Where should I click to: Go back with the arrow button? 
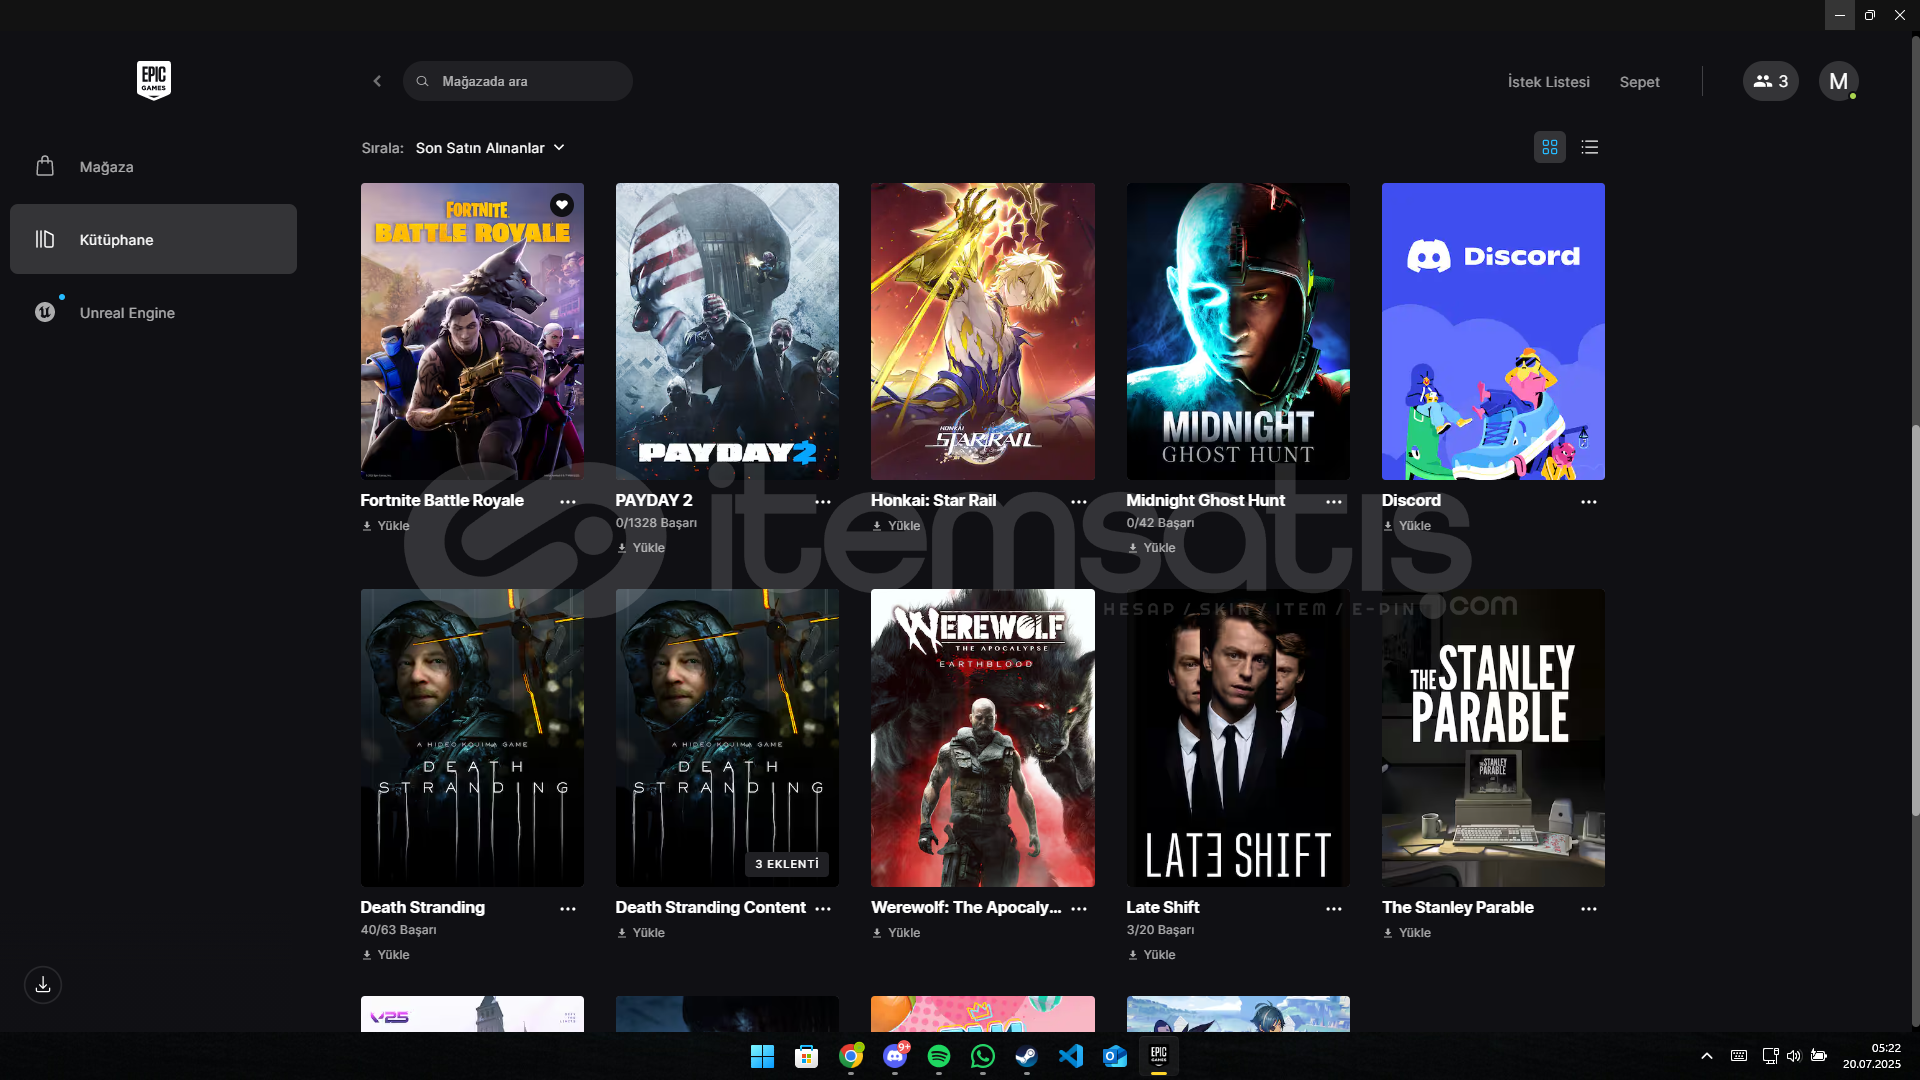pyautogui.click(x=377, y=81)
